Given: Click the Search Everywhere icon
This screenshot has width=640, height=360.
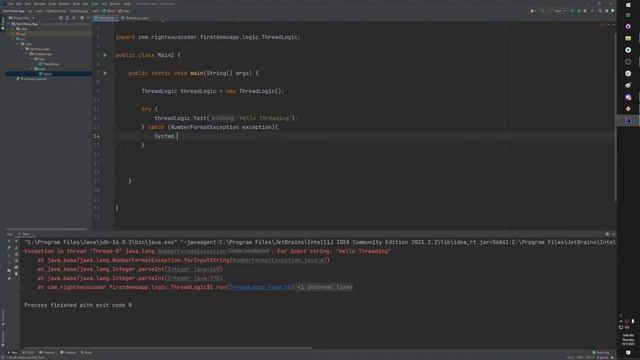Looking at the screenshot, I should (600, 11).
